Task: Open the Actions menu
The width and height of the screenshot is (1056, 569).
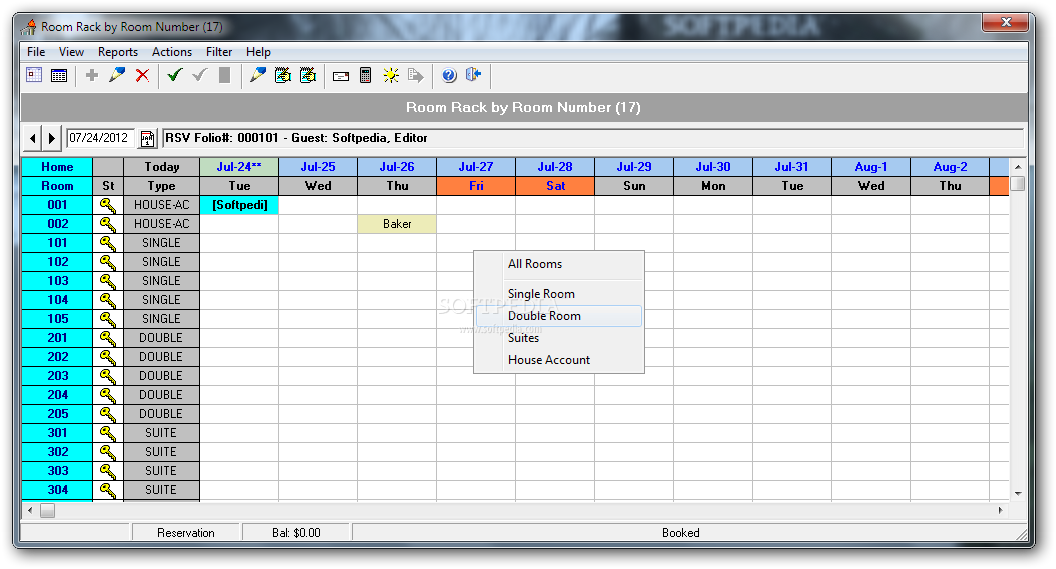Action: [172, 52]
